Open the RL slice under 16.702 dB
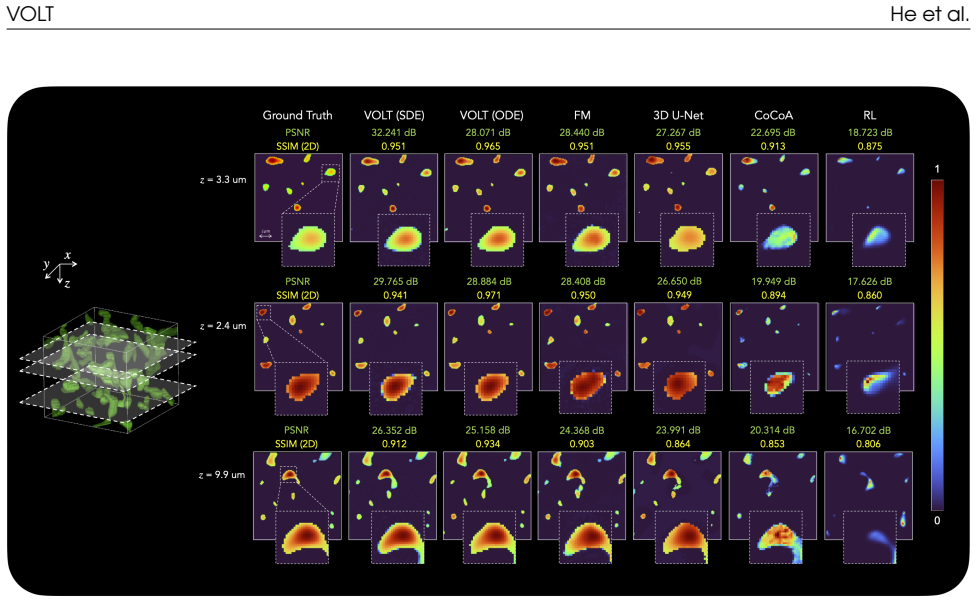 [x=869, y=495]
